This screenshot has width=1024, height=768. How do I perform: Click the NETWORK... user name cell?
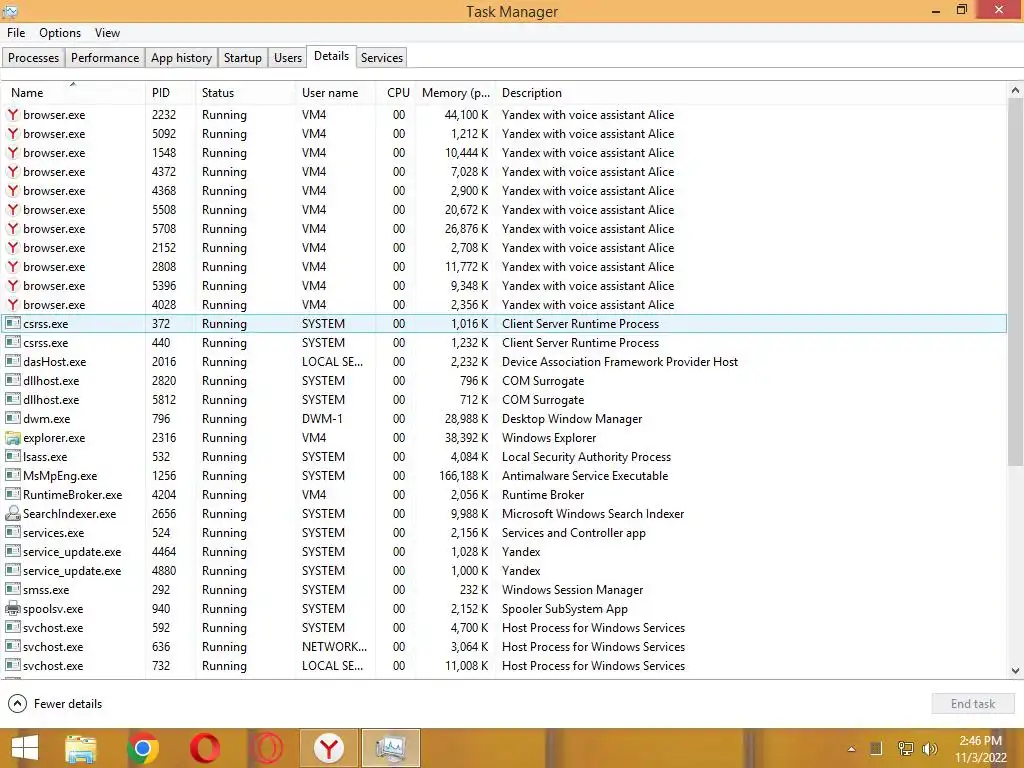click(334, 647)
